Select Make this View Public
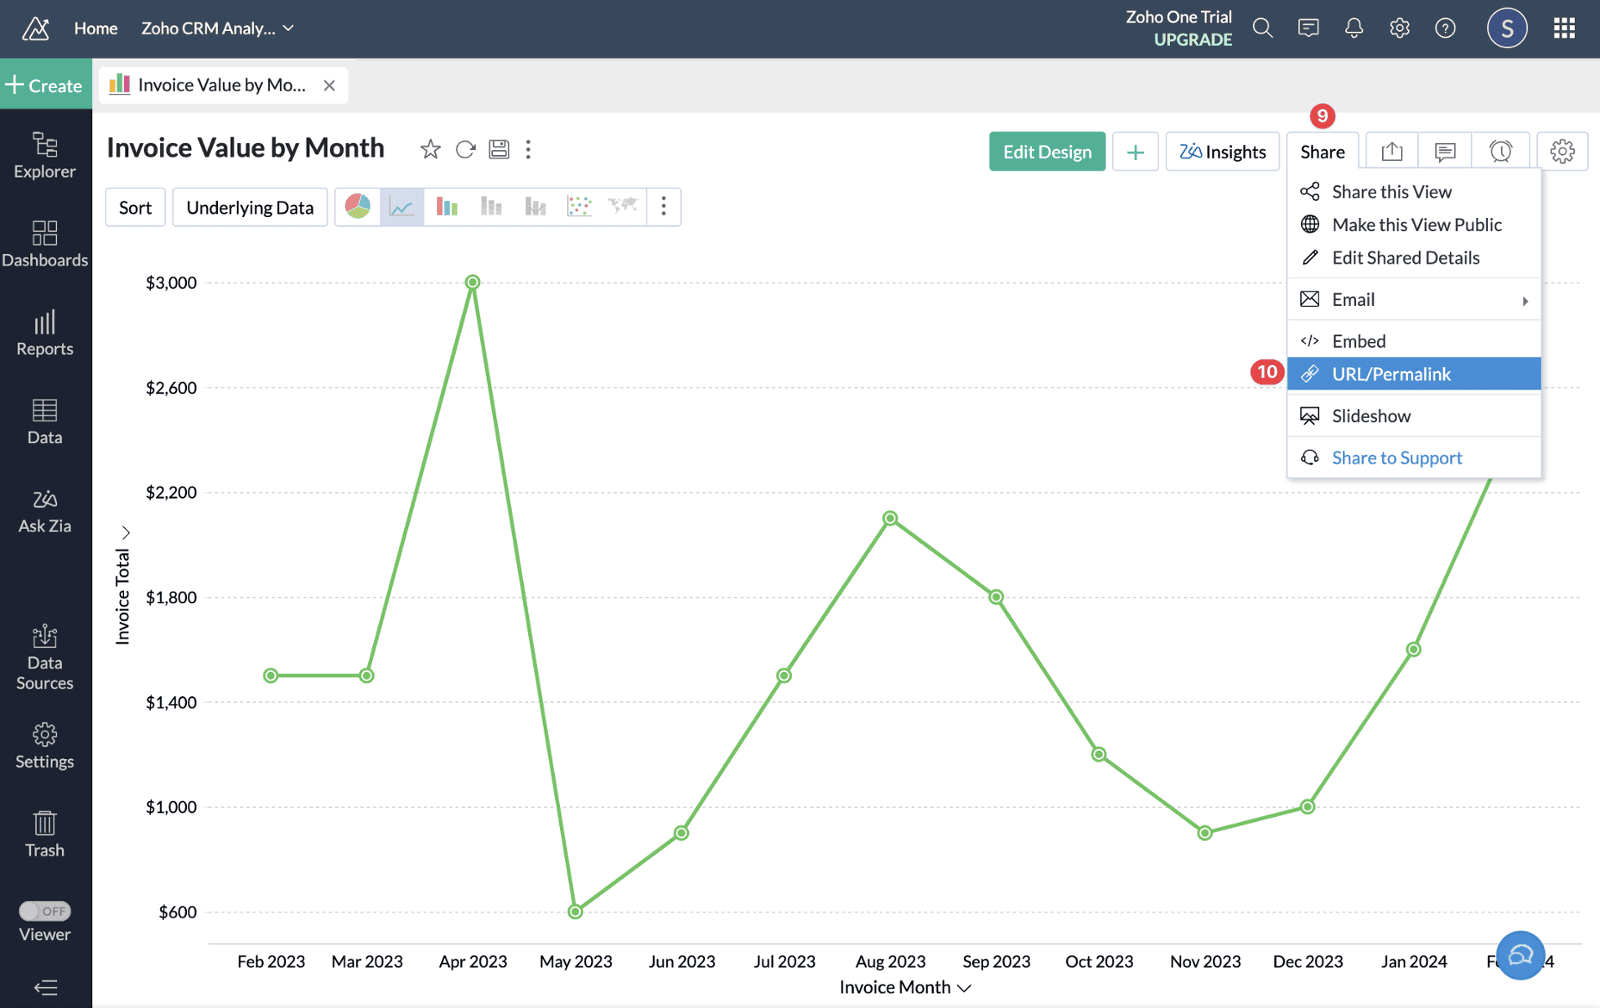This screenshot has width=1600, height=1008. pos(1414,224)
